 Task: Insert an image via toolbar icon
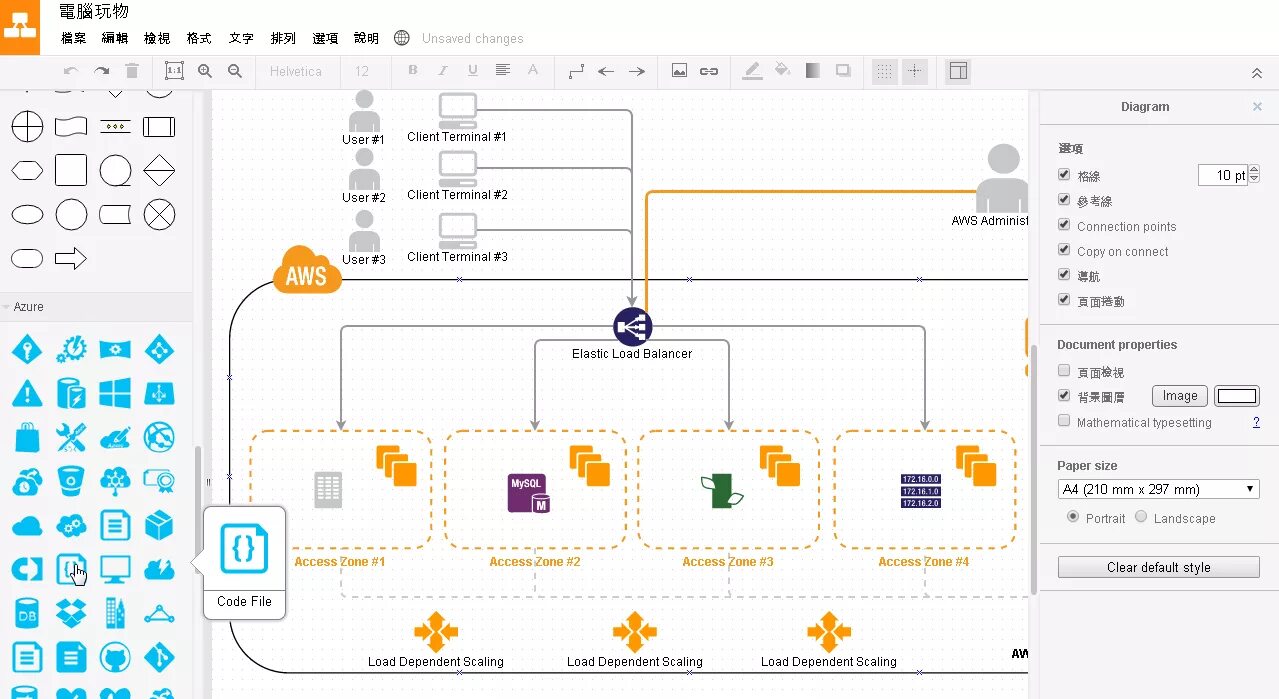pyautogui.click(x=679, y=71)
